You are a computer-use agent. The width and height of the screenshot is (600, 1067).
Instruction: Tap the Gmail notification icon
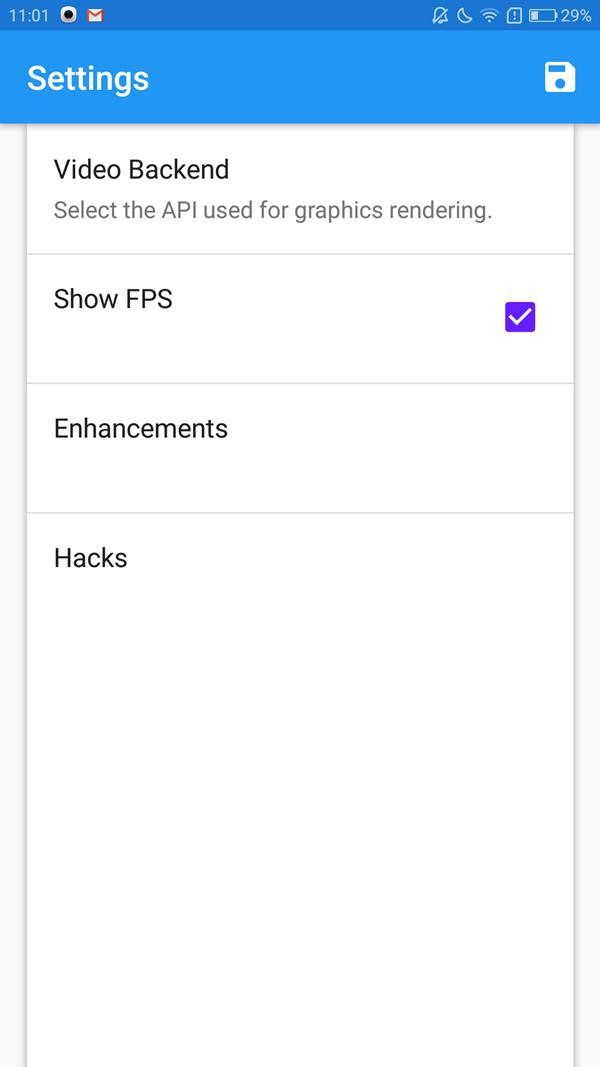[x=95, y=15]
